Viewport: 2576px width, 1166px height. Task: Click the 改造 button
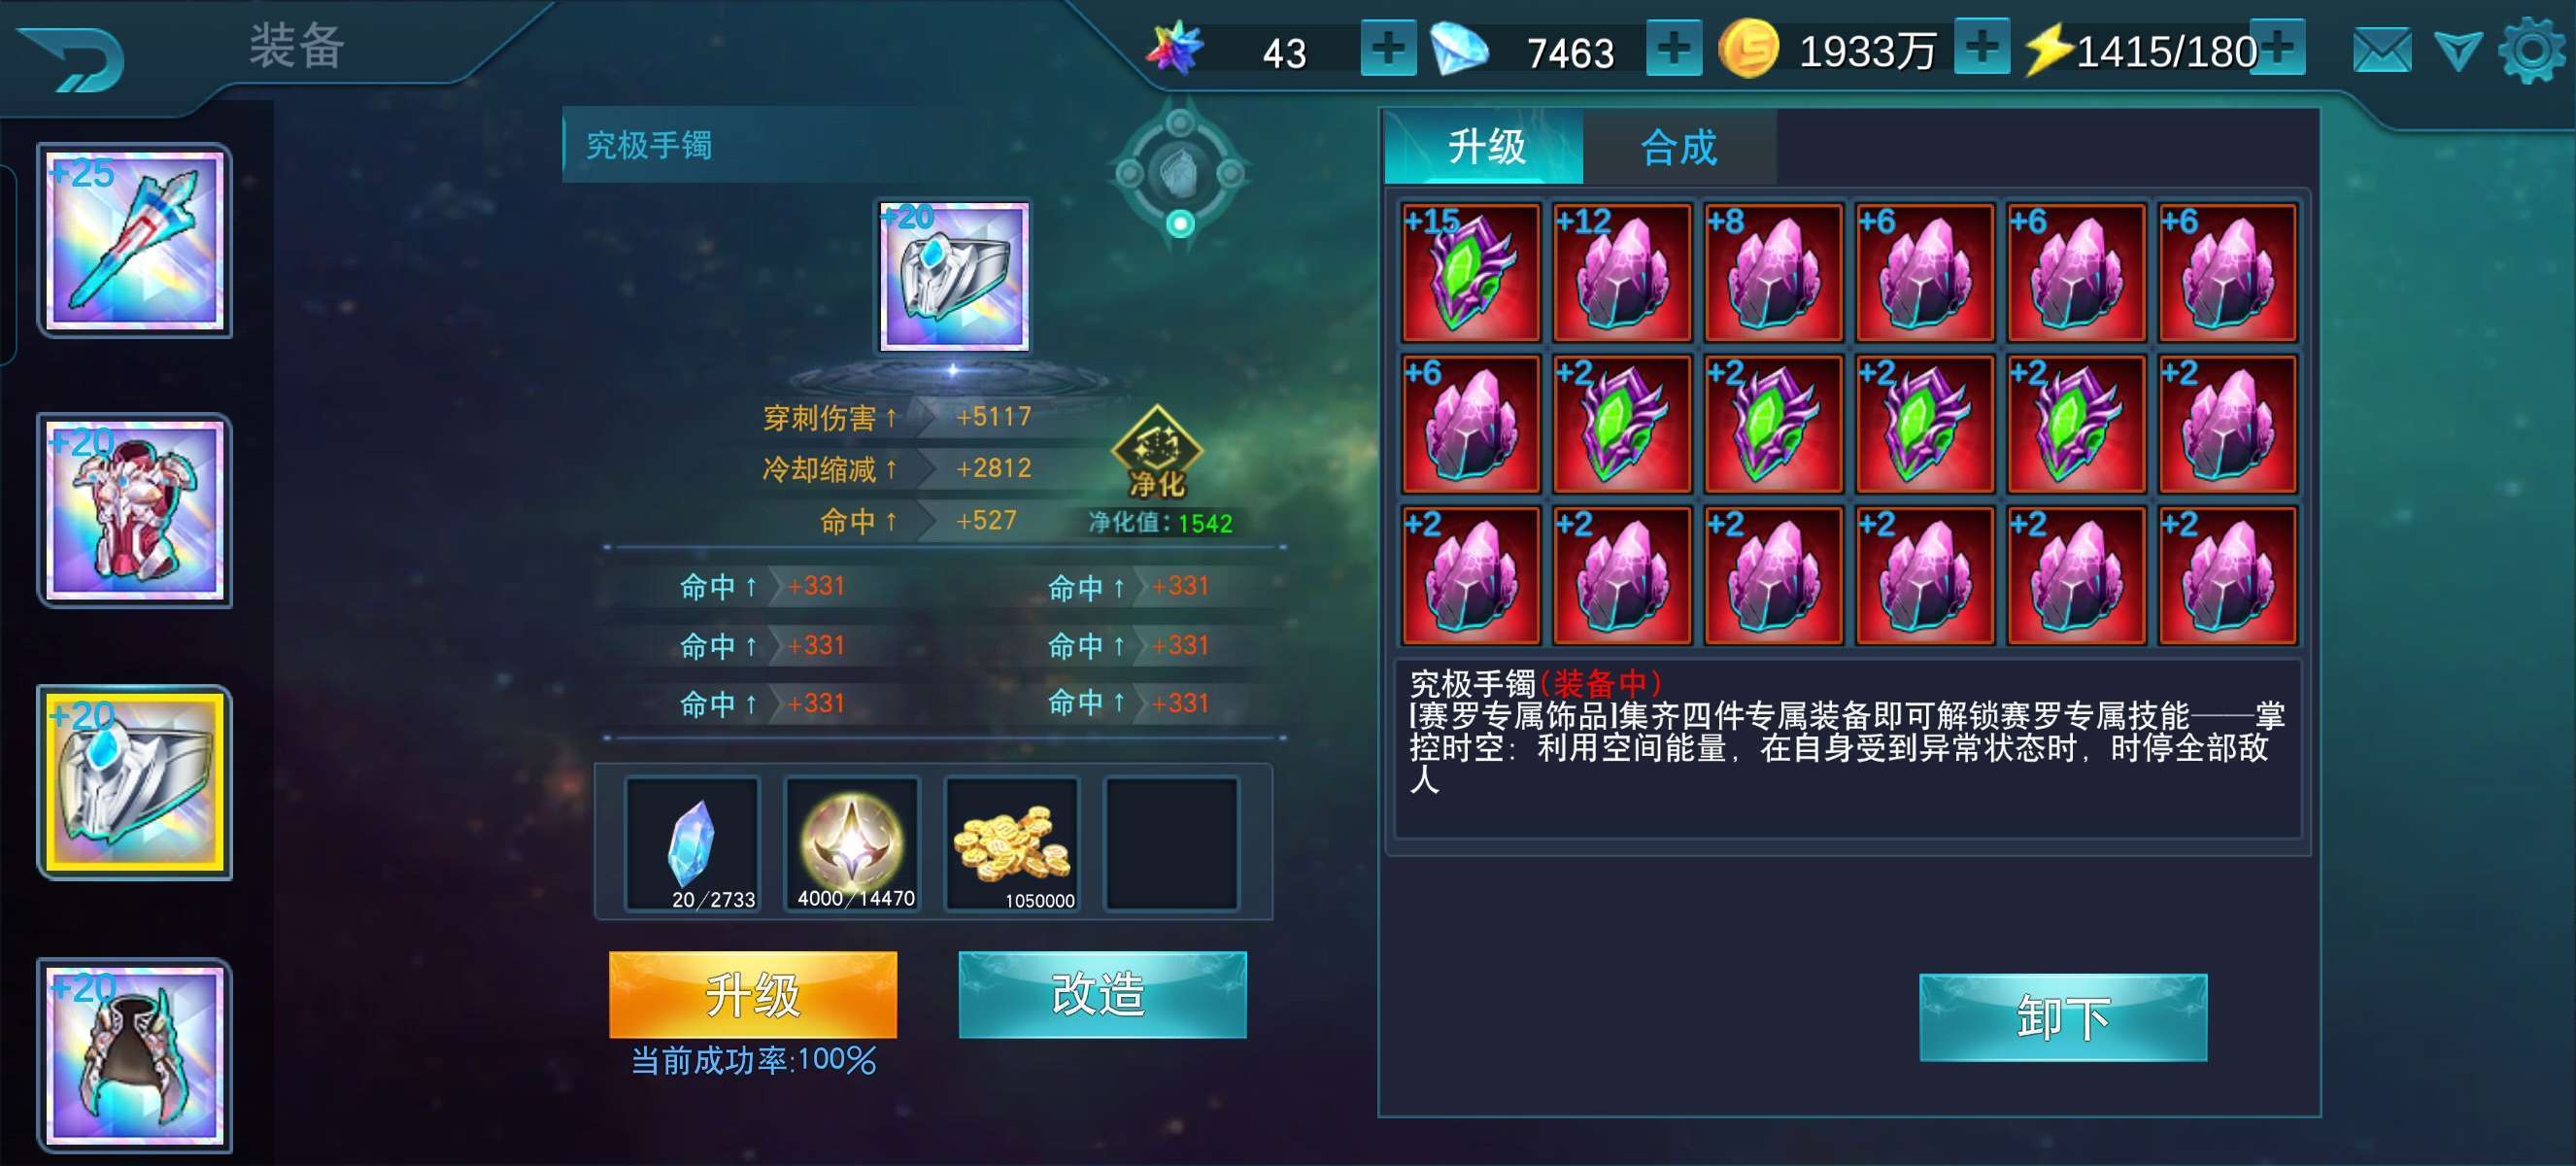click(x=1102, y=994)
